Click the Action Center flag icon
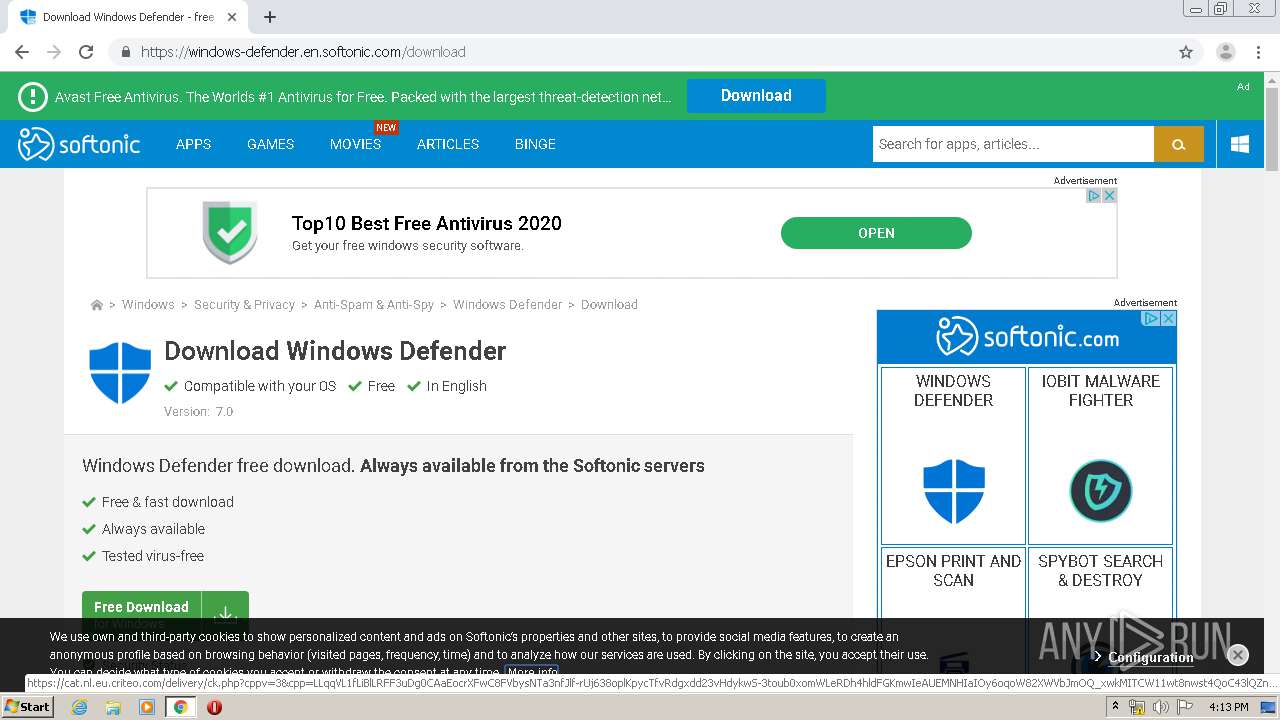Image resolution: width=1280 pixels, height=720 pixels. (1185, 707)
